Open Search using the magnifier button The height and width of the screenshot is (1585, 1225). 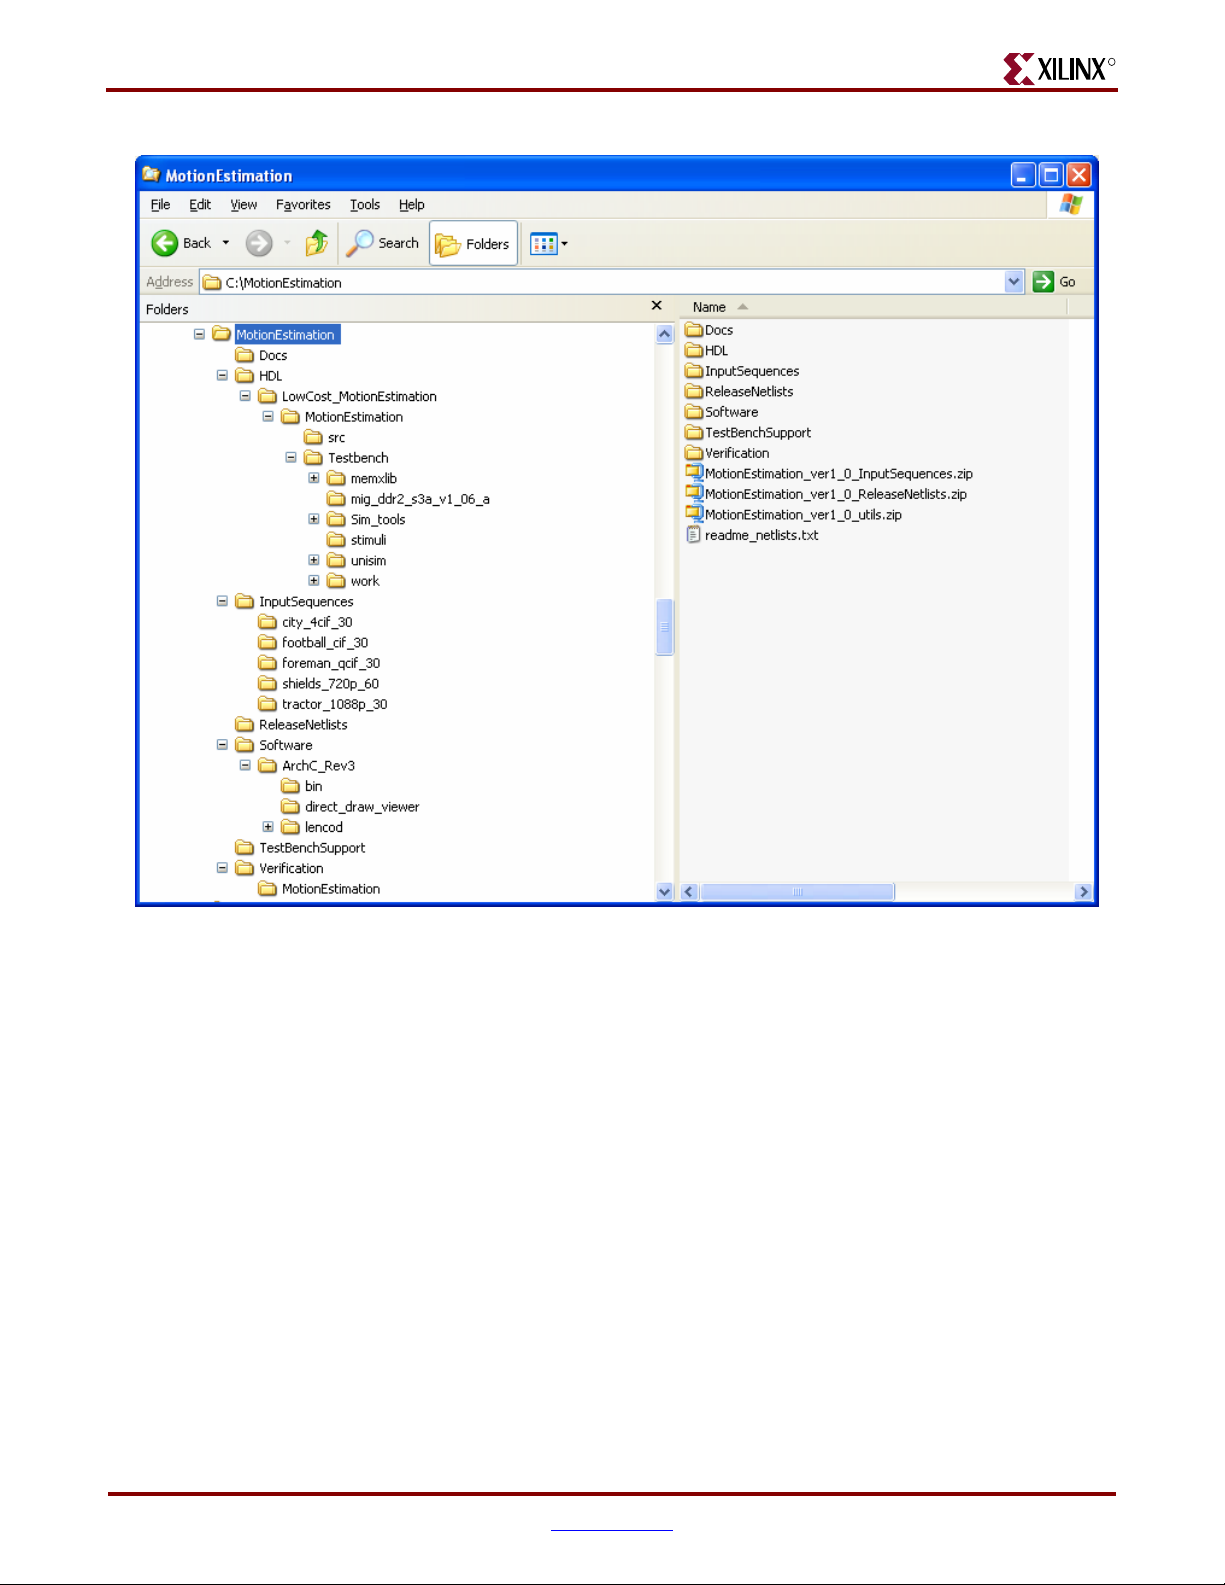click(x=383, y=243)
